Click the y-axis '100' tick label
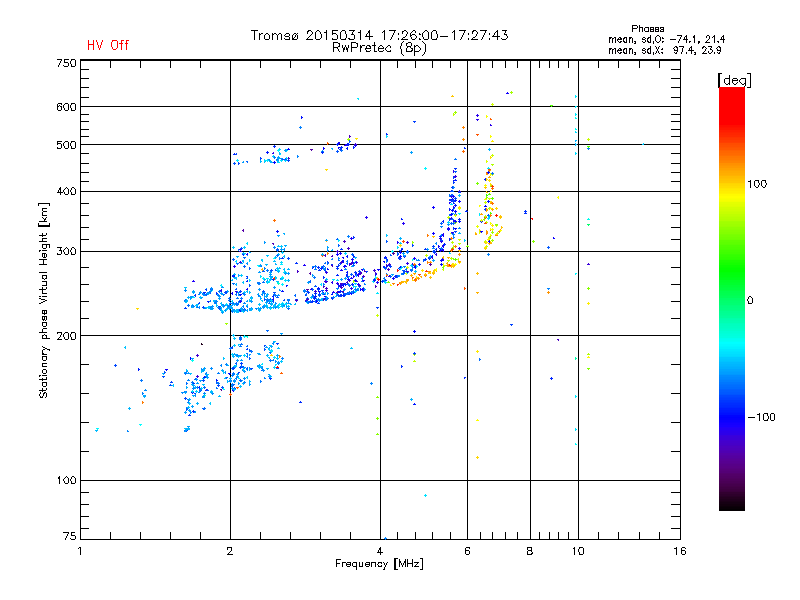Screen dimensions: 800x600 (66, 481)
